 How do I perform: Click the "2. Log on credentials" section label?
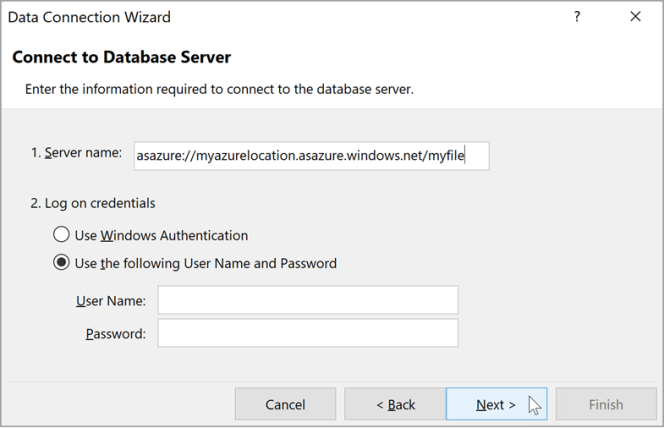point(93,203)
